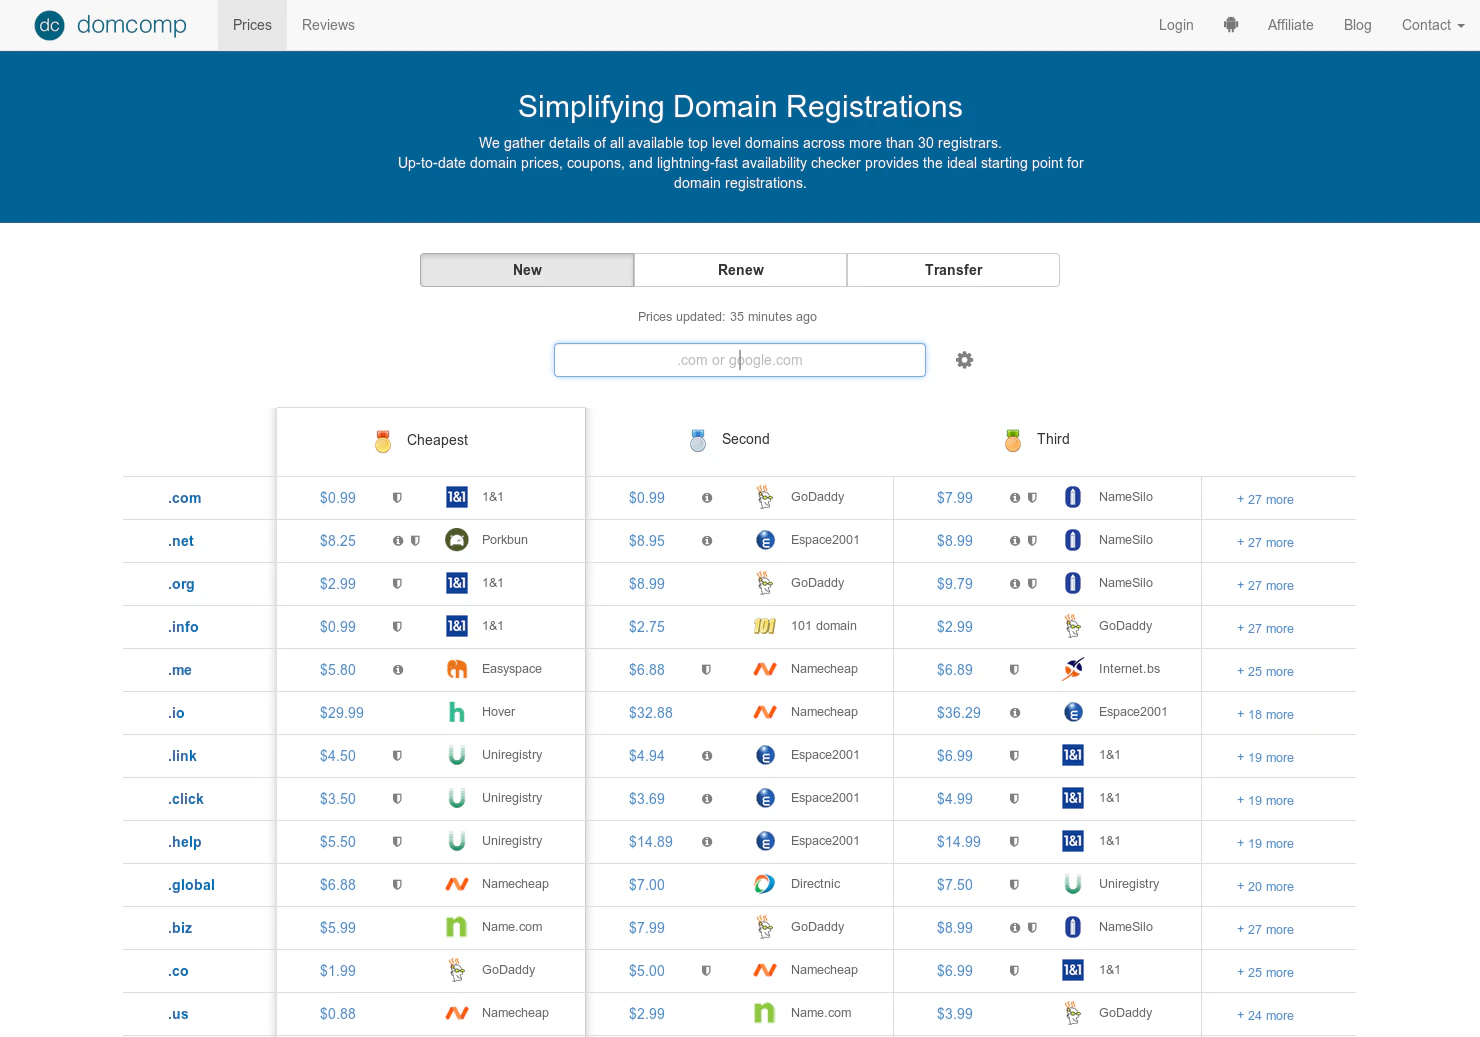1480x1037 pixels.
Task: Open the Reviews navigation item
Action: coord(328,25)
